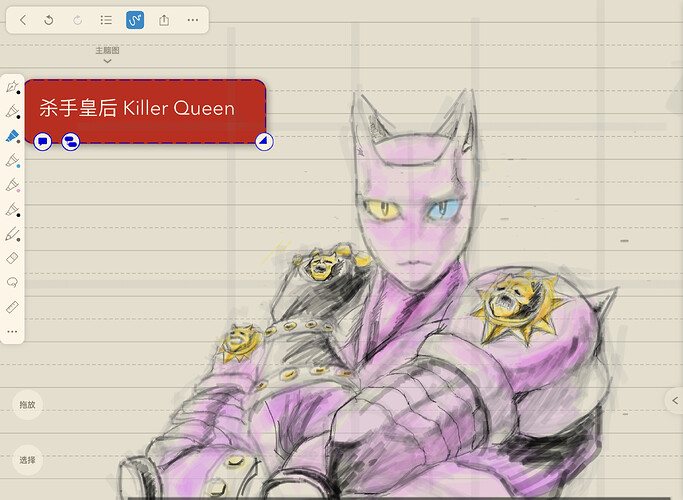Image resolution: width=683 pixels, height=500 pixels.
Task: Toggle the blue drawing mode button
Action: pyautogui.click(x=135, y=20)
